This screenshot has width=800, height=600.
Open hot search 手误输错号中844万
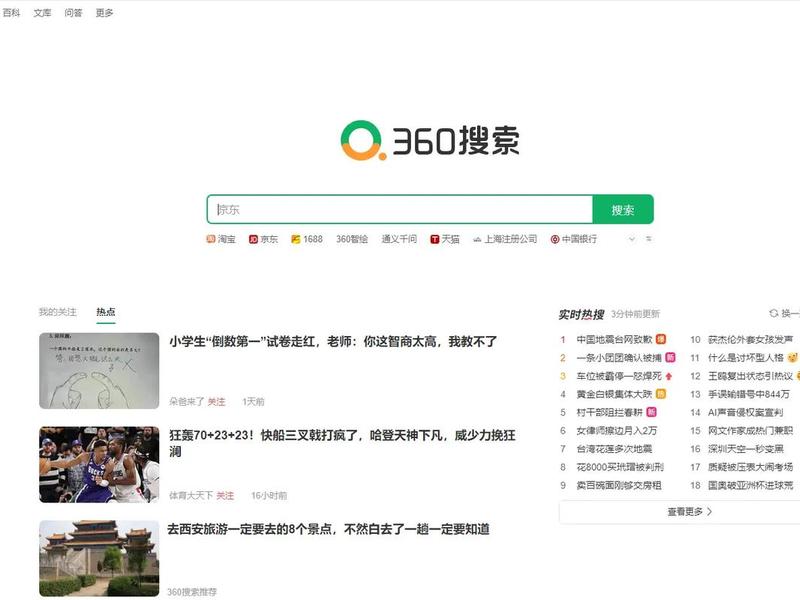748,394
